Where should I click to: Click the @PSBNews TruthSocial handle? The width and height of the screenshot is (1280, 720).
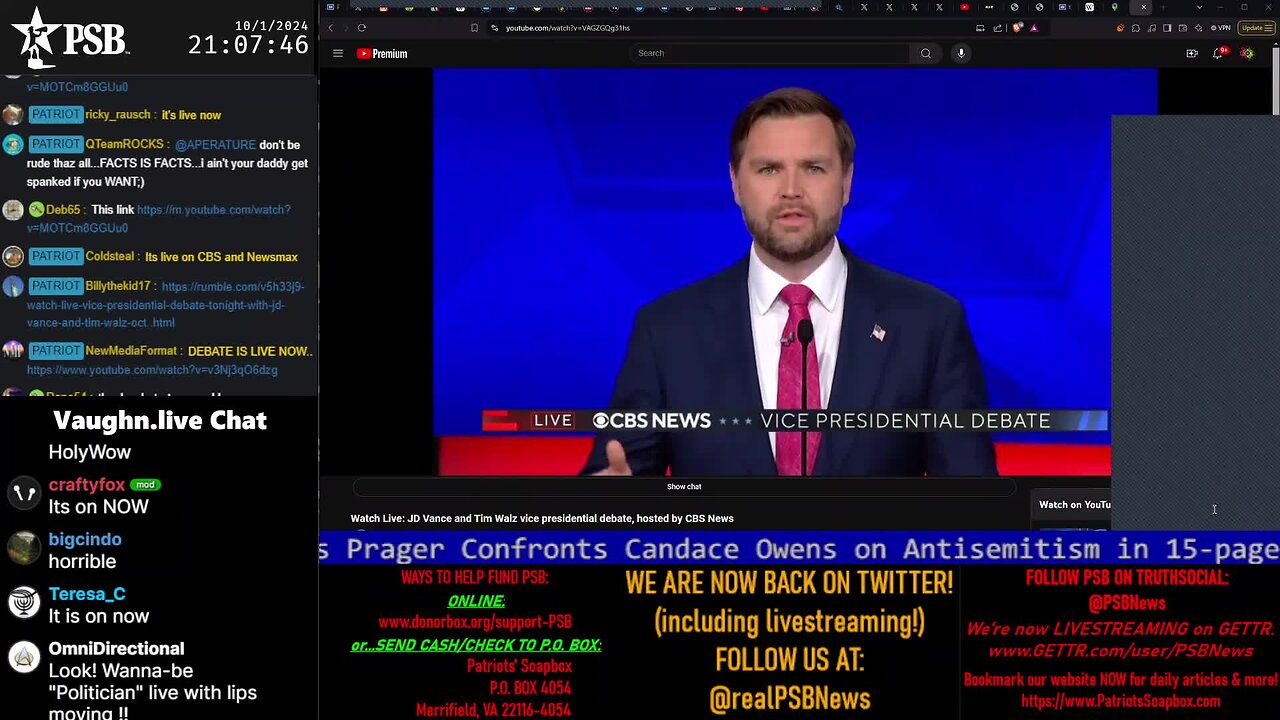(1127, 603)
